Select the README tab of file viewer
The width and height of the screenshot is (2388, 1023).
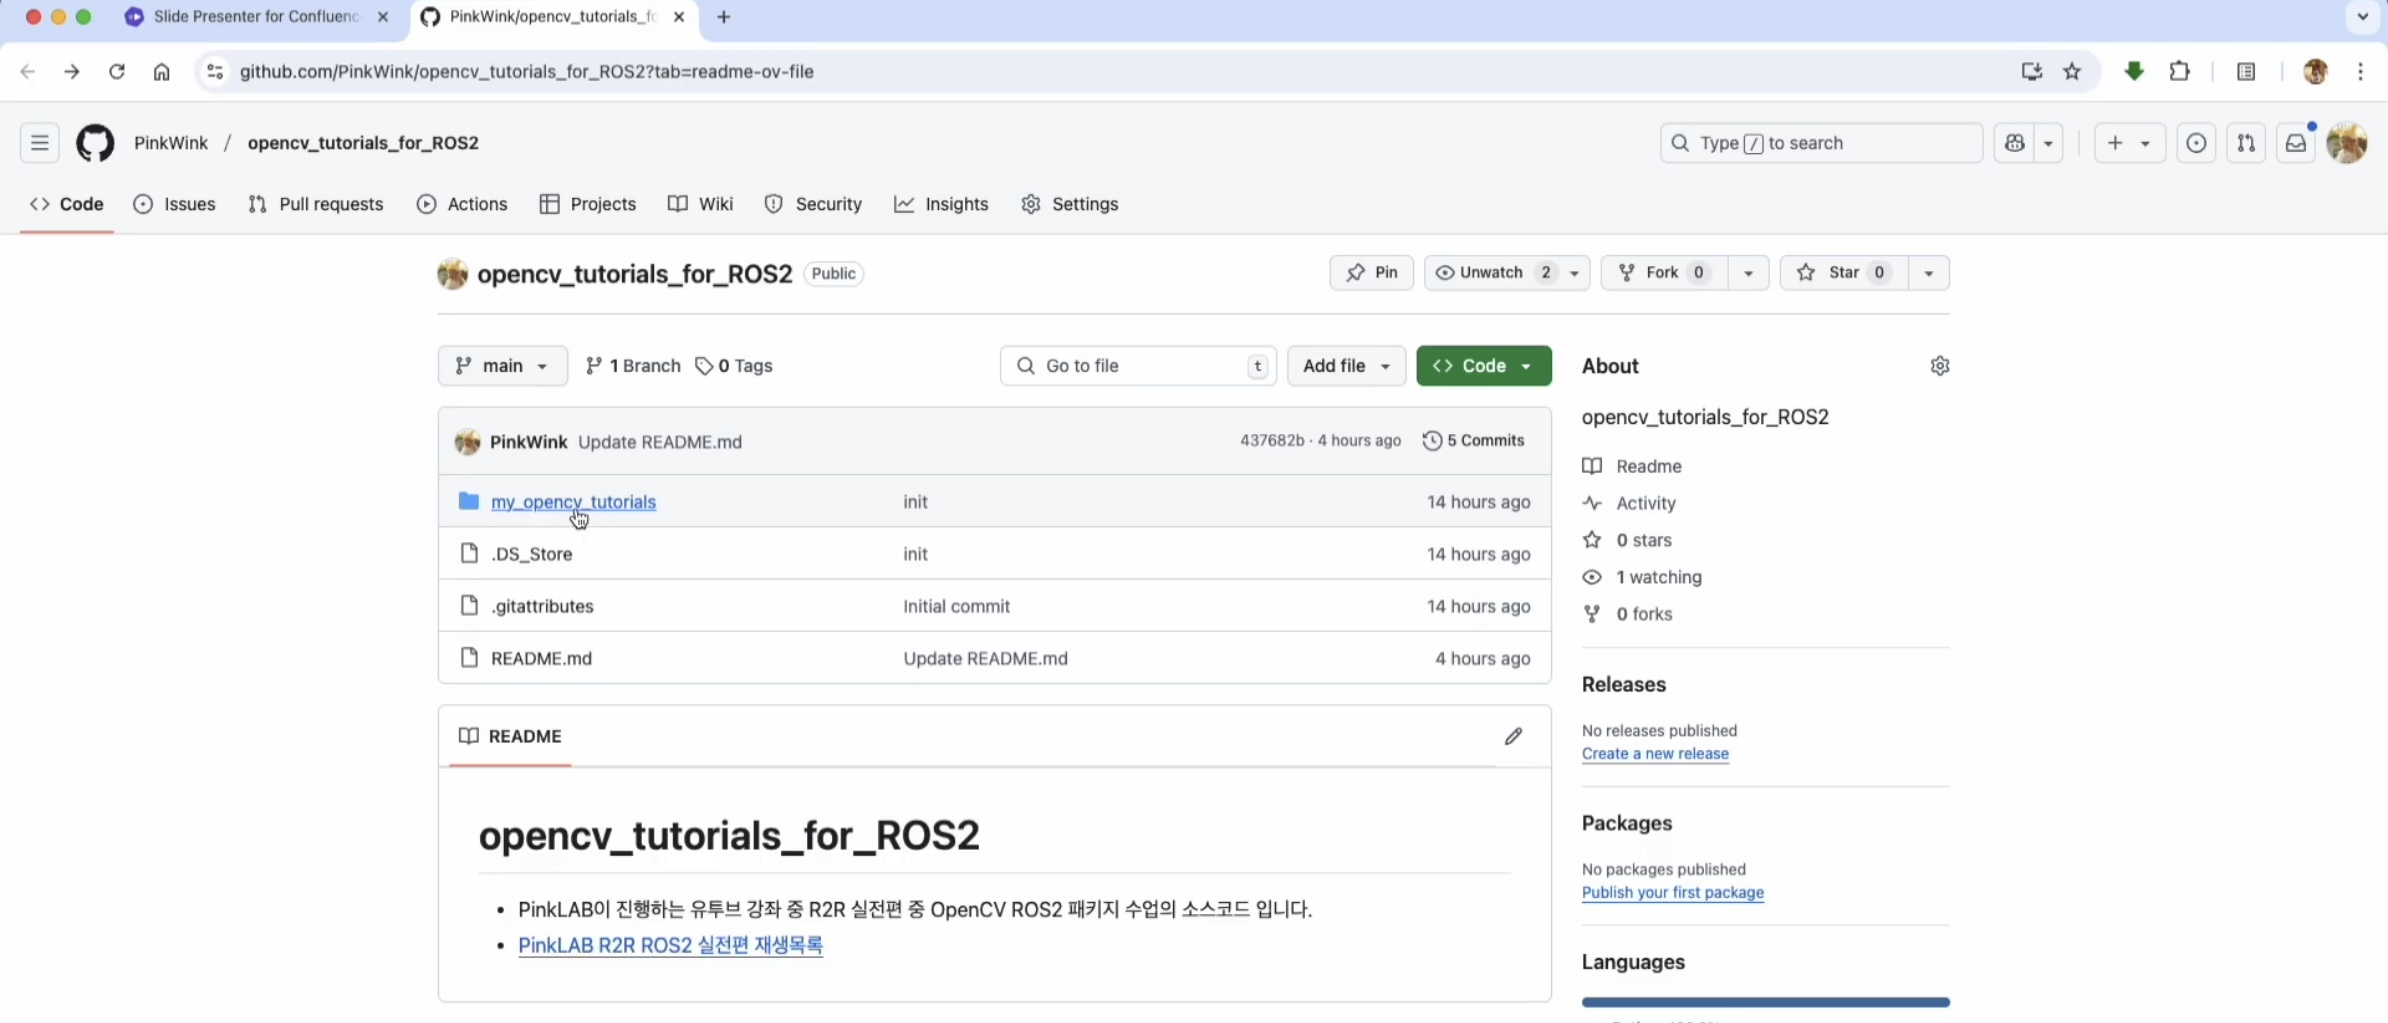tap(510, 736)
